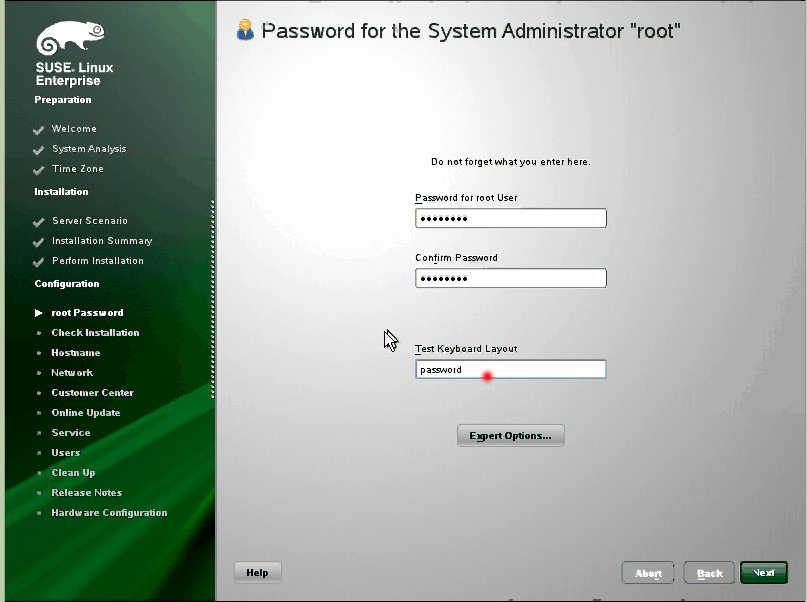The width and height of the screenshot is (807, 602).
Task: Select the Hostname step
Action: click(x=76, y=353)
